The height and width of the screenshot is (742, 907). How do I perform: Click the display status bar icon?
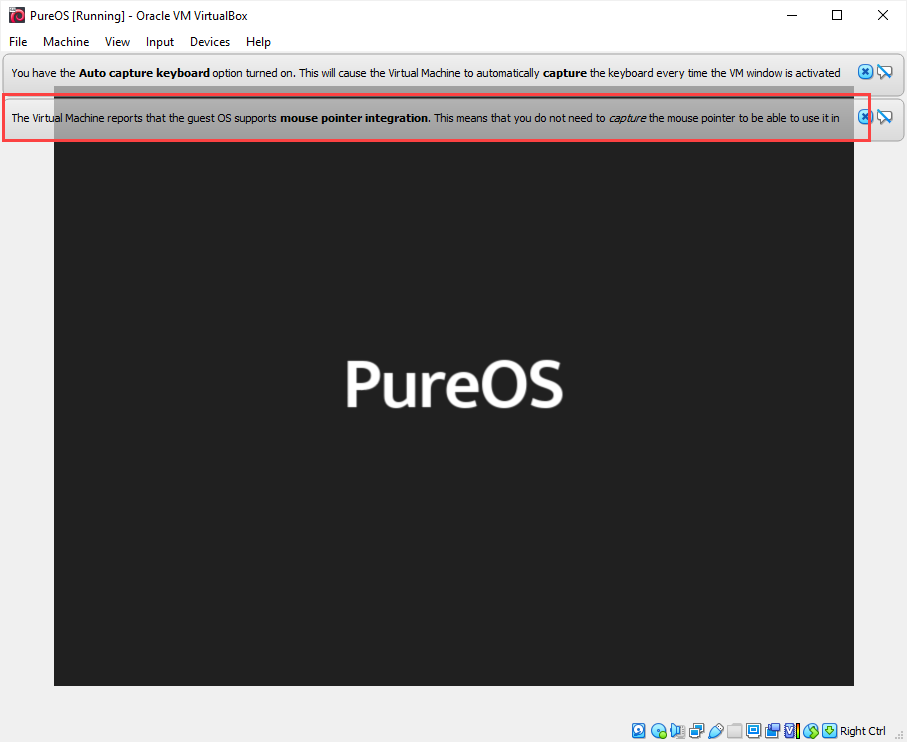(754, 730)
